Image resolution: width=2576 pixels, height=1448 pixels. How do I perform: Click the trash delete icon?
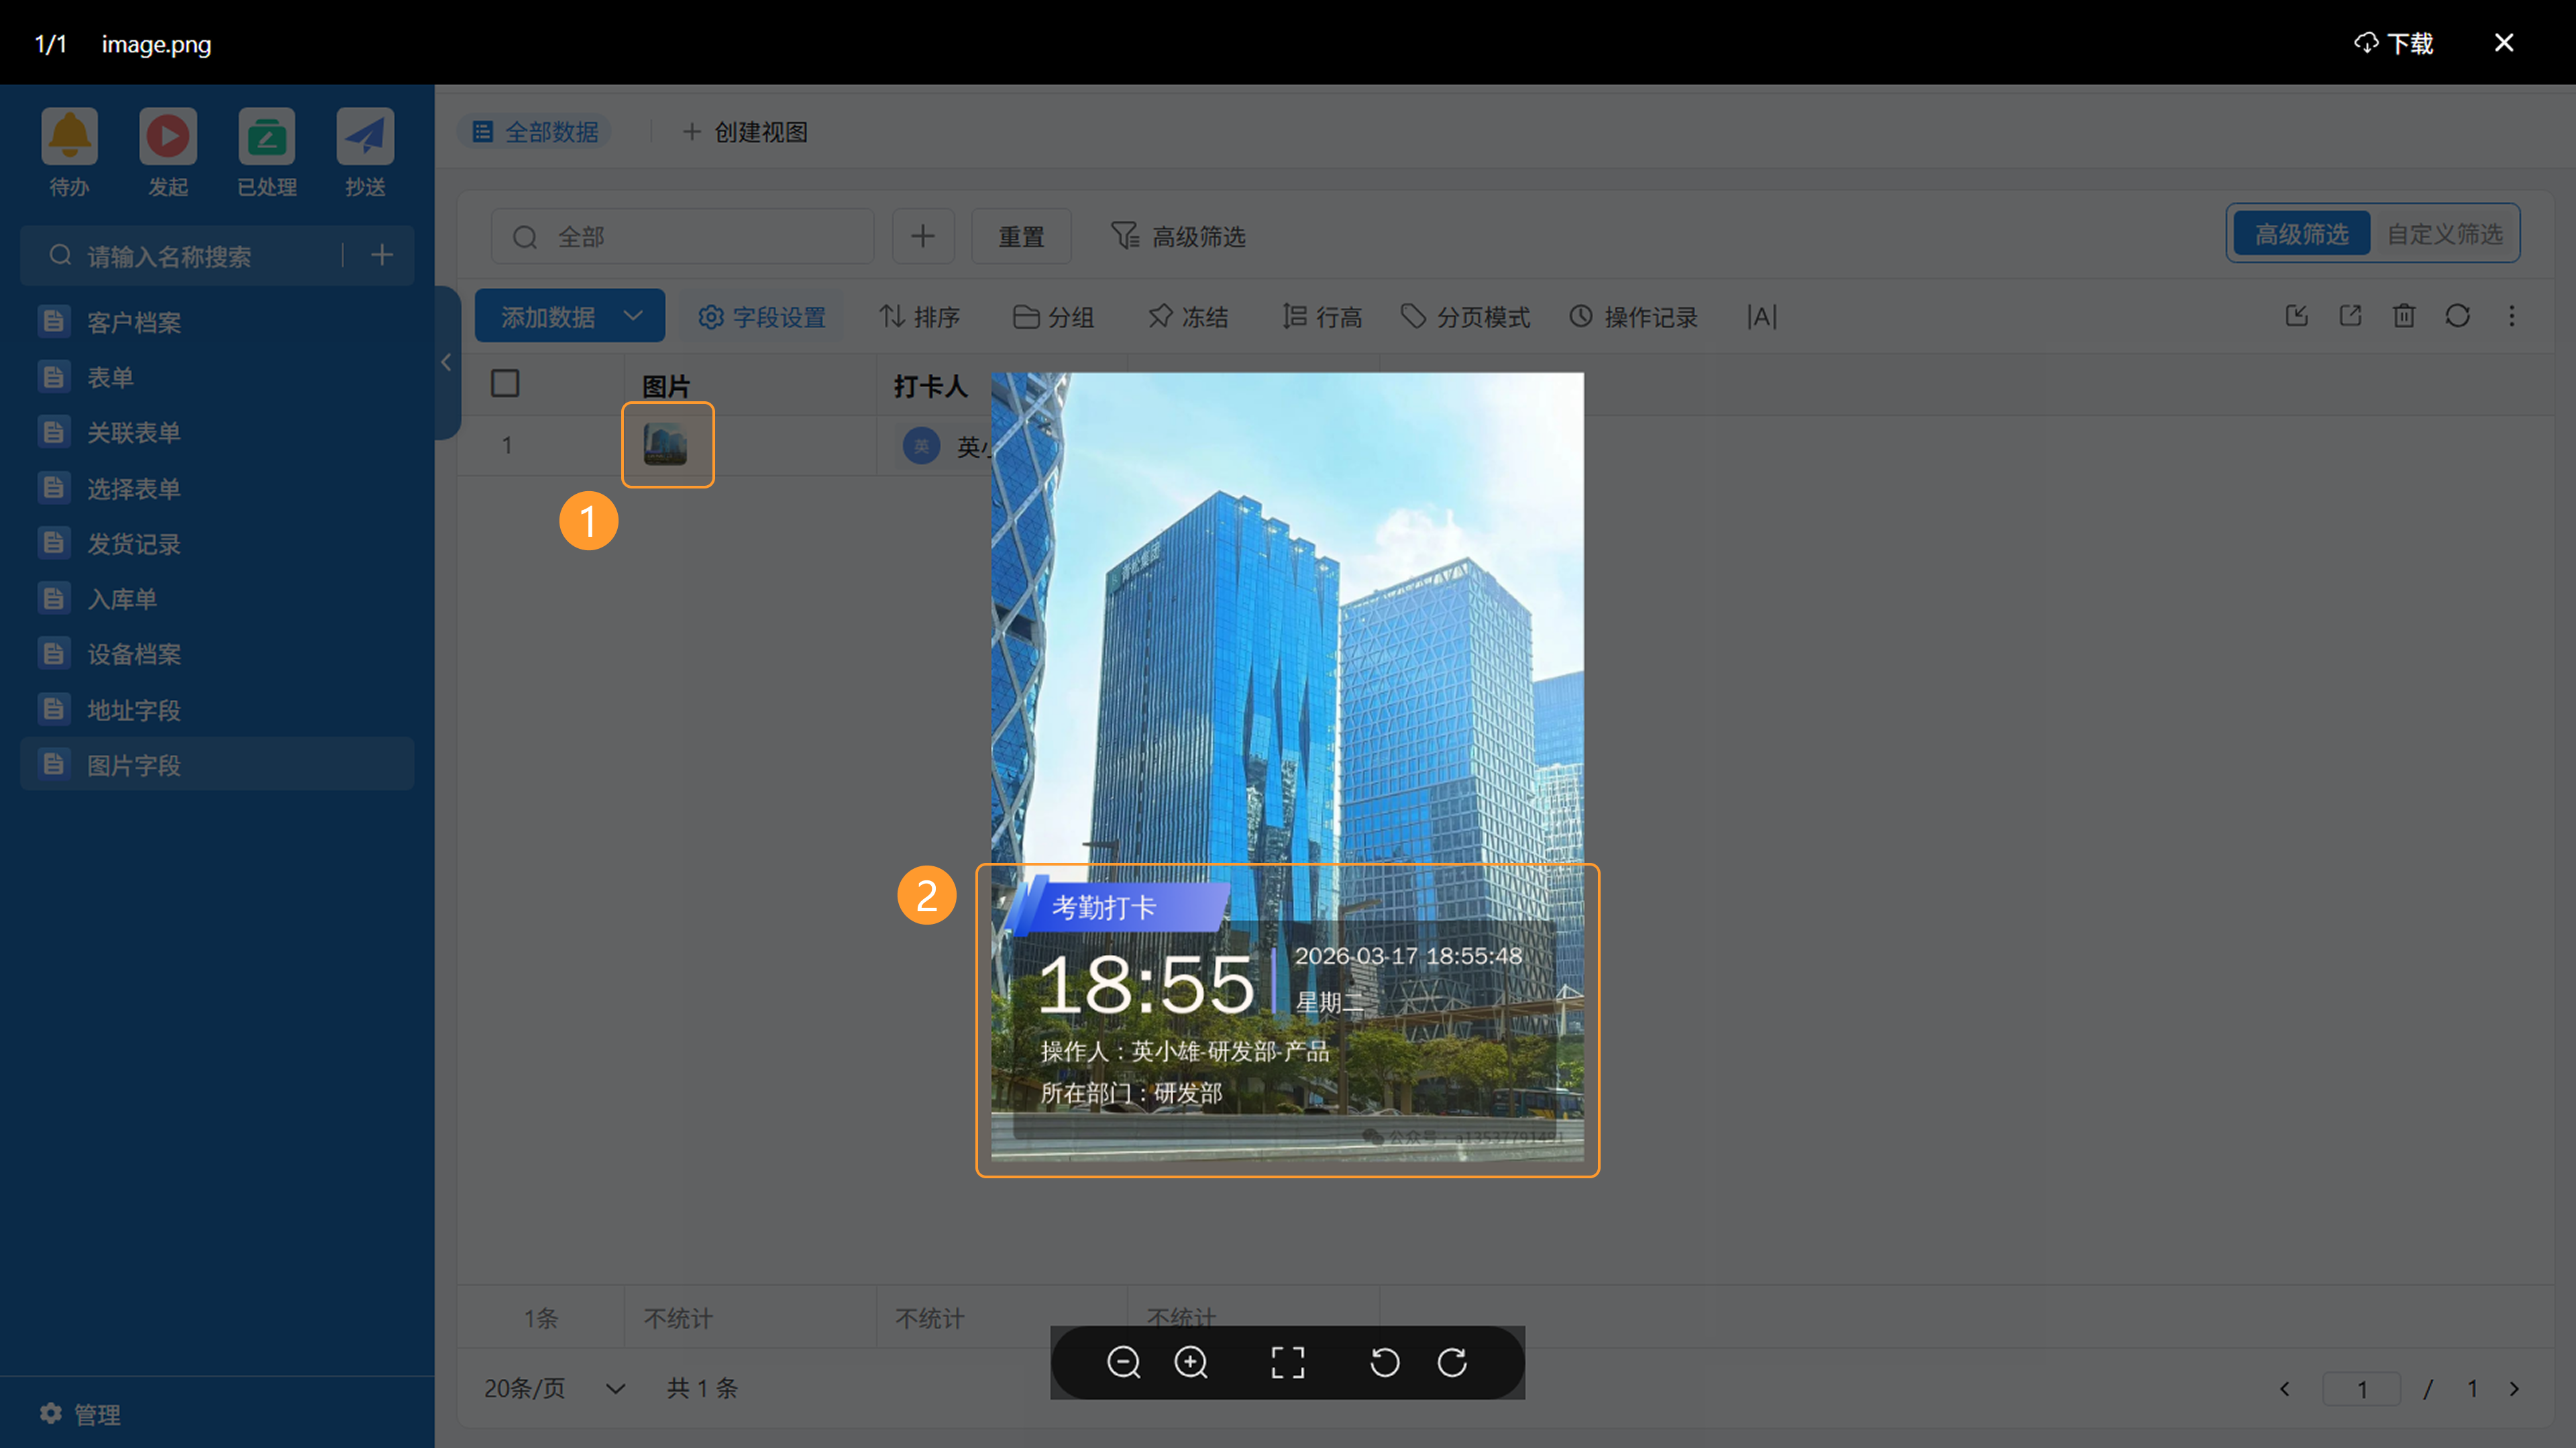2403,316
